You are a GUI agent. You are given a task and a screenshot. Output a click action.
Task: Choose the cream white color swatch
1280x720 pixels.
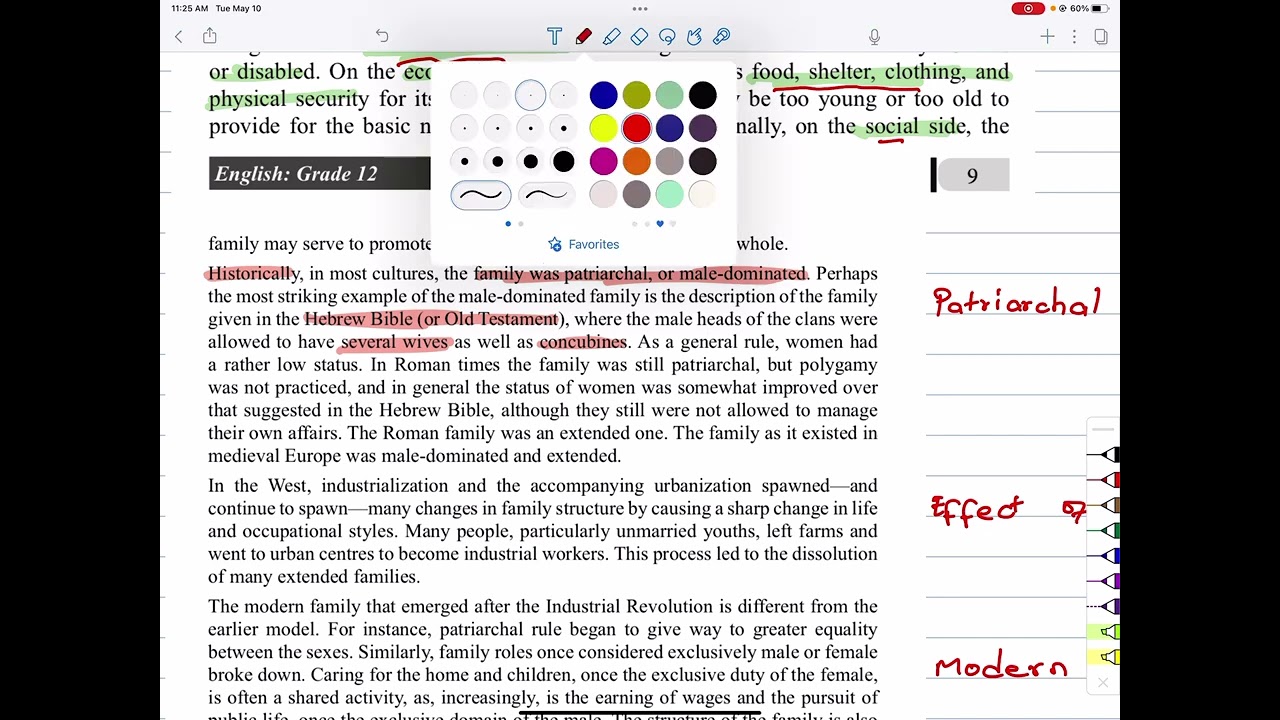click(702, 194)
